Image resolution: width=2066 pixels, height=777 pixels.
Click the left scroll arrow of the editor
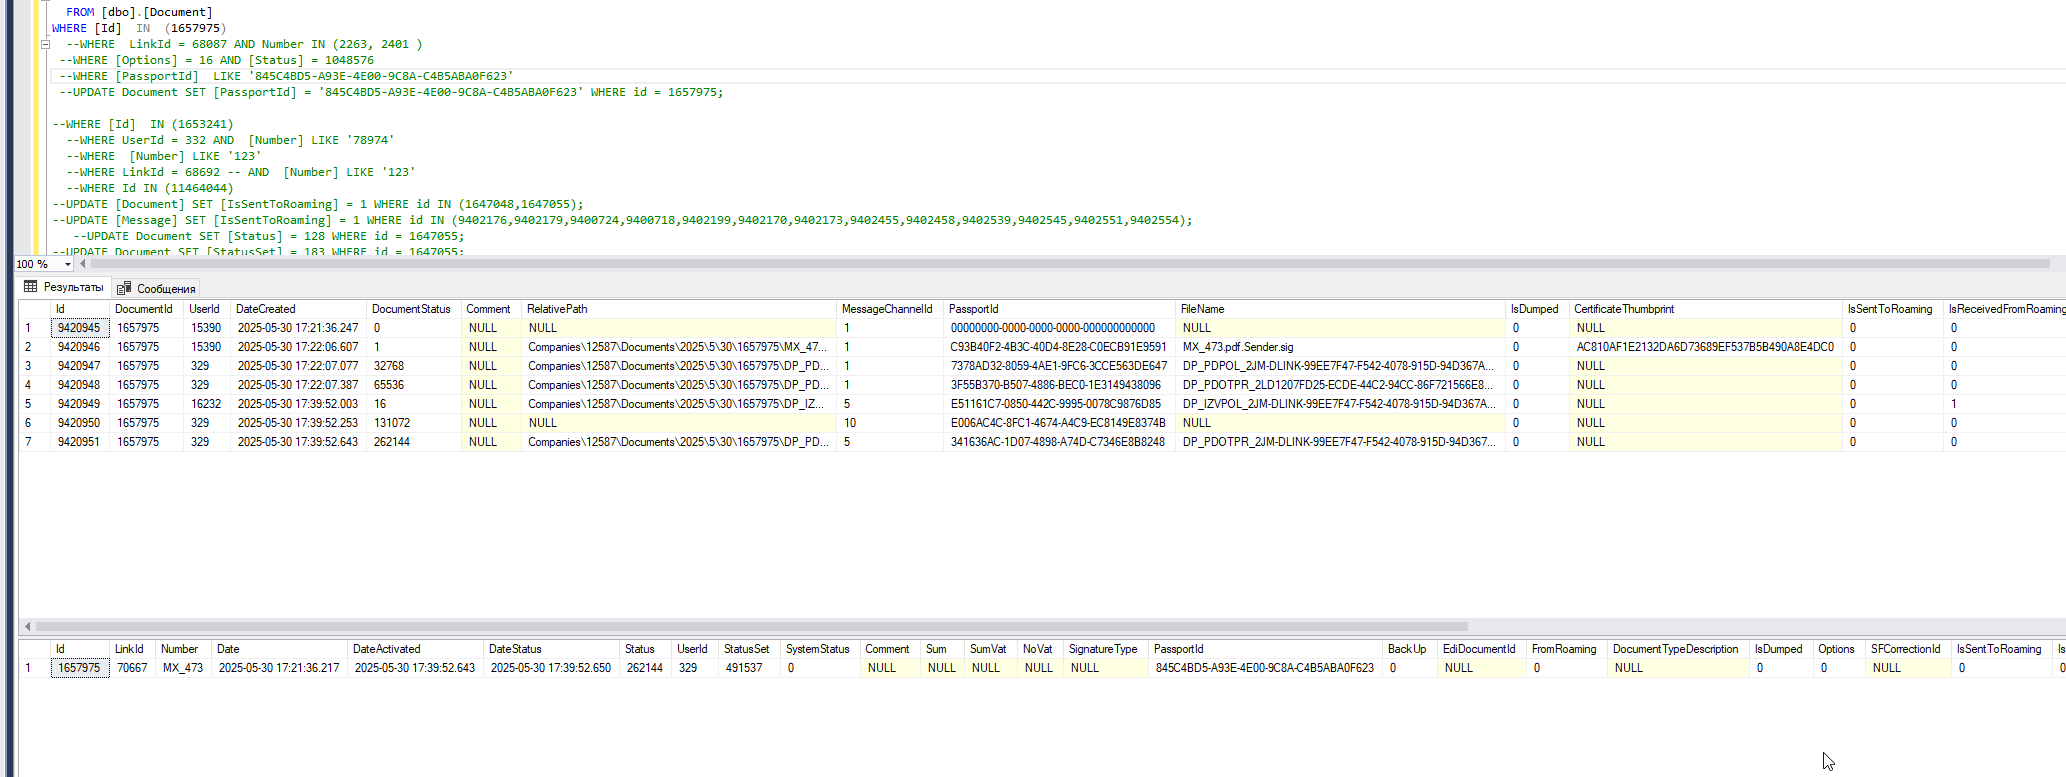[82, 264]
